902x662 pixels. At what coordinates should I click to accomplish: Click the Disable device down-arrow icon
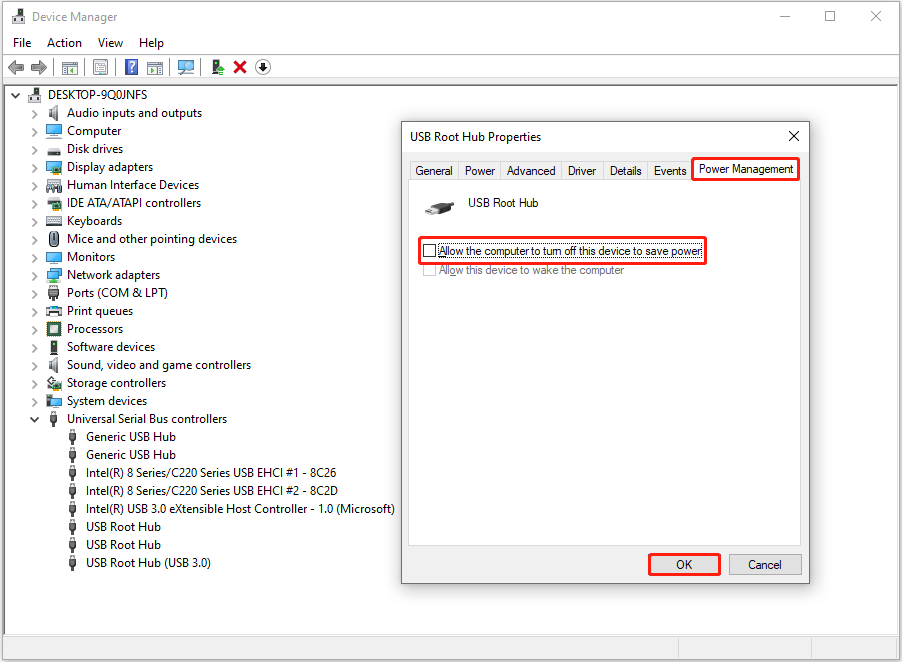263,67
